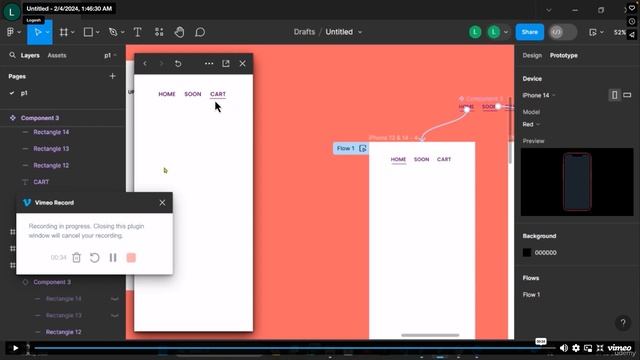Open the Present play icon
Viewport: 640px width, 360px height.
593,32
